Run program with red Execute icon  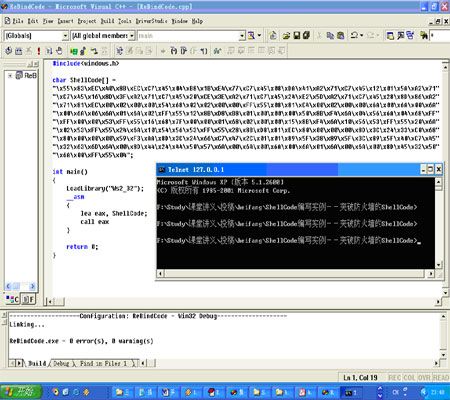39,51
